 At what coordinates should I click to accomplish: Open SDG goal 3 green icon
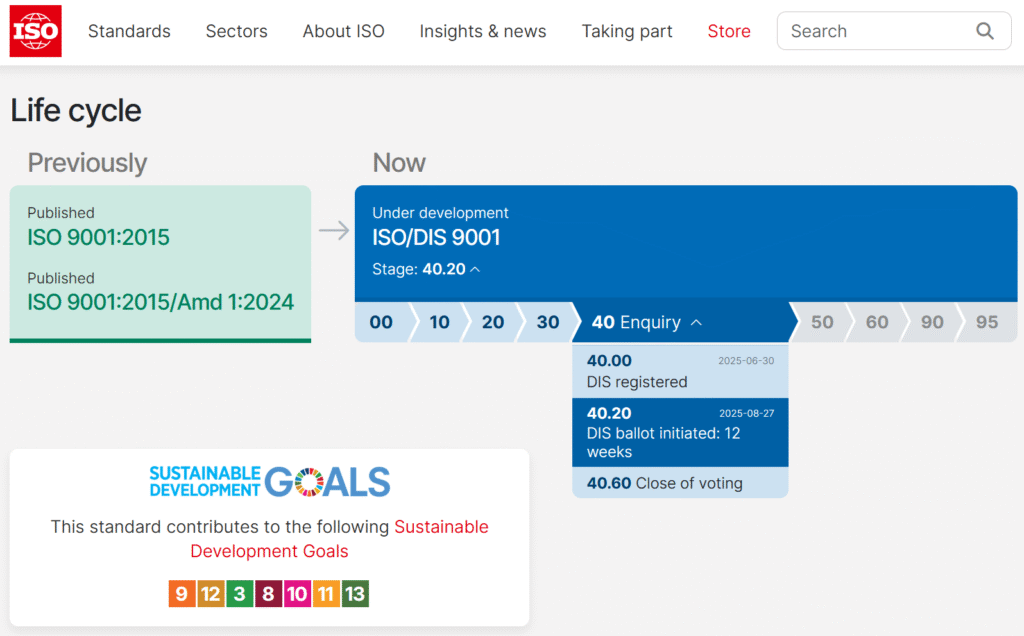tap(239, 594)
